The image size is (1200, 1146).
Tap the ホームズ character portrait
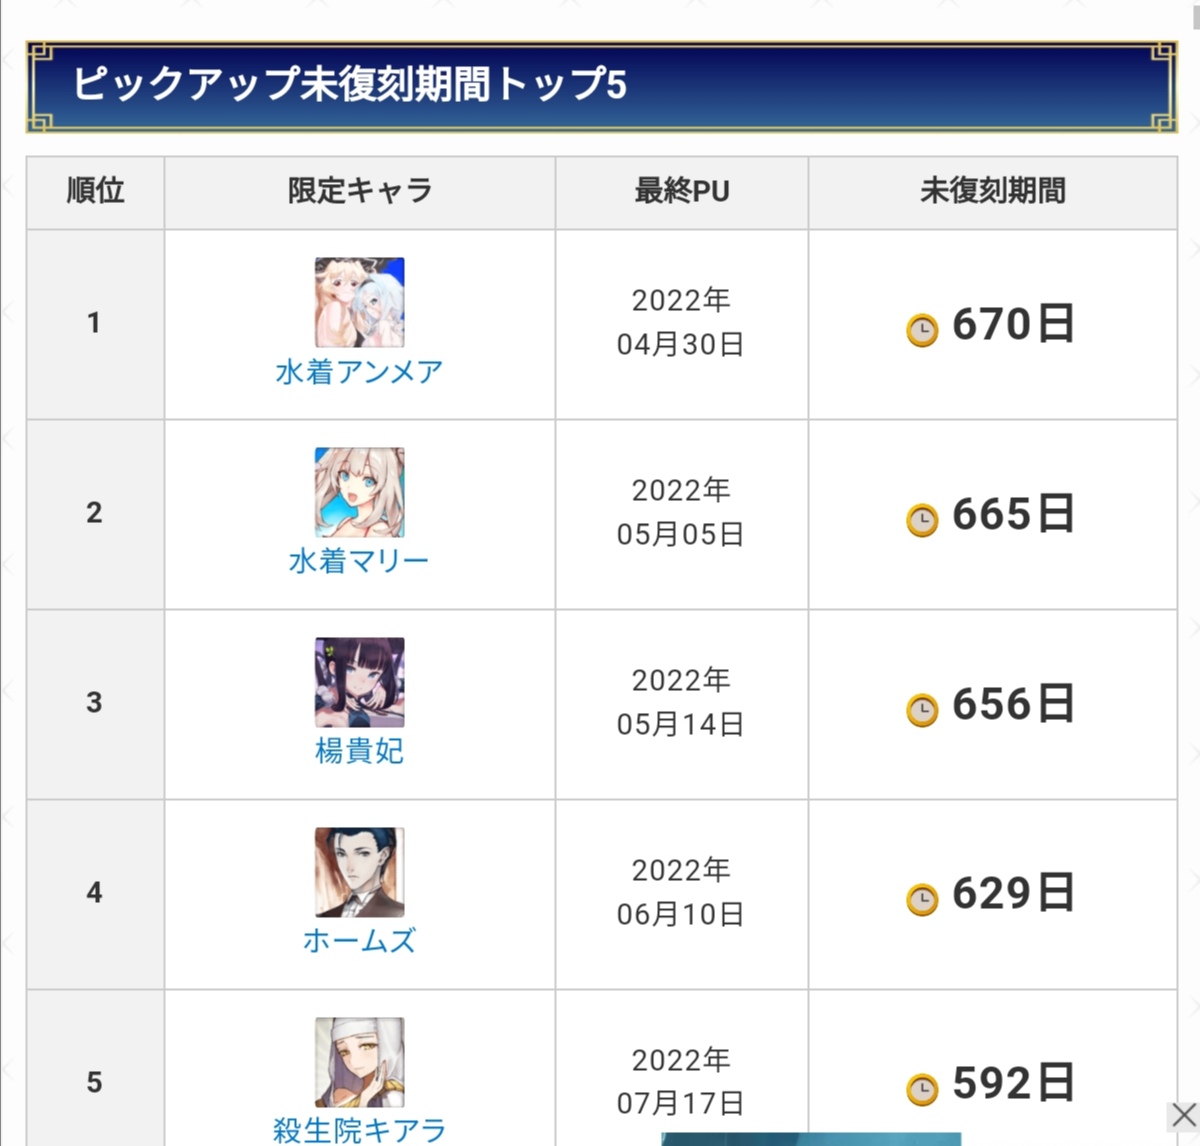tap(360, 872)
